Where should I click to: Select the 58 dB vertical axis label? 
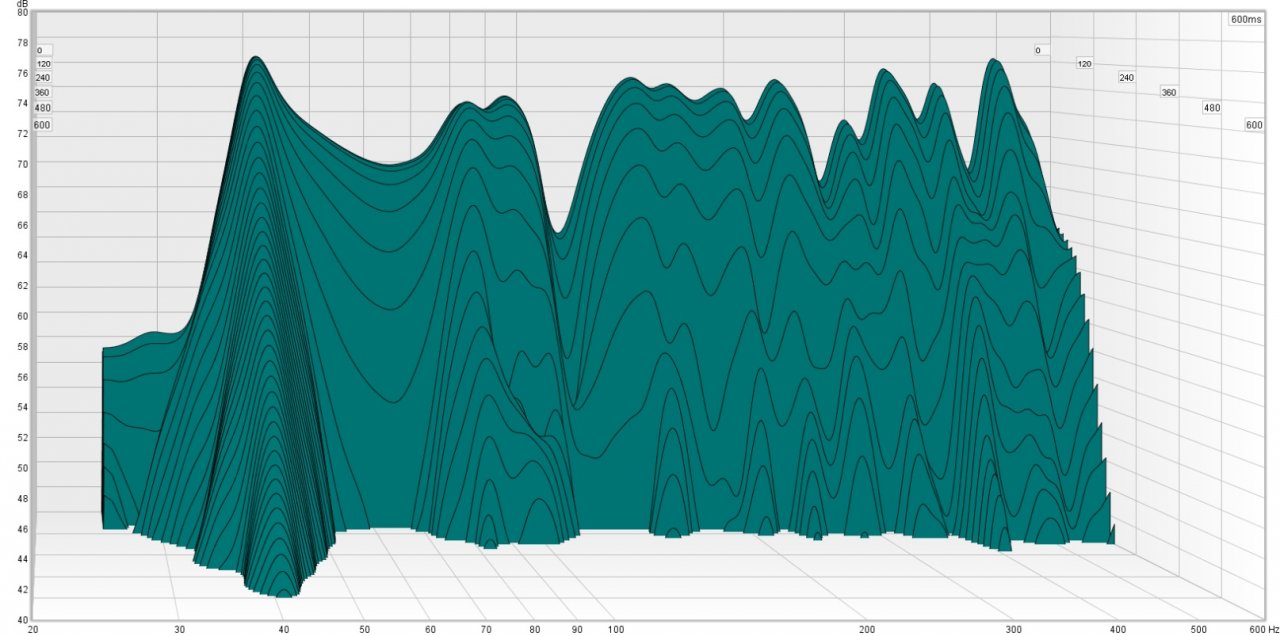(x=22, y=347)
